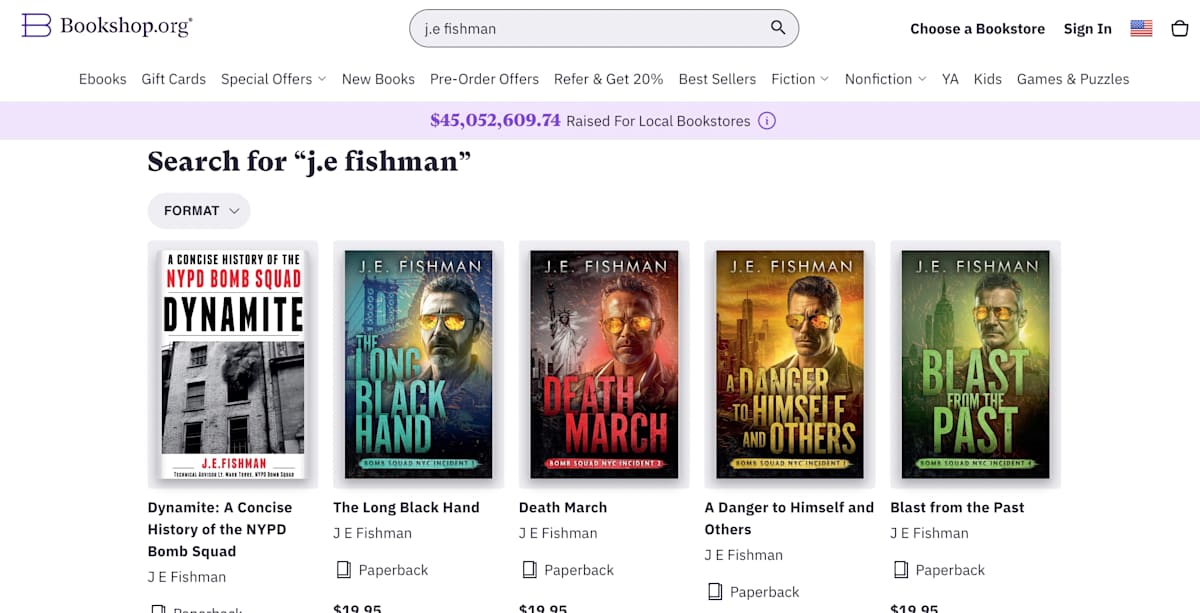Open the Blast from the Past cover
Screen dimensions: 1200x613
point(975,364)
